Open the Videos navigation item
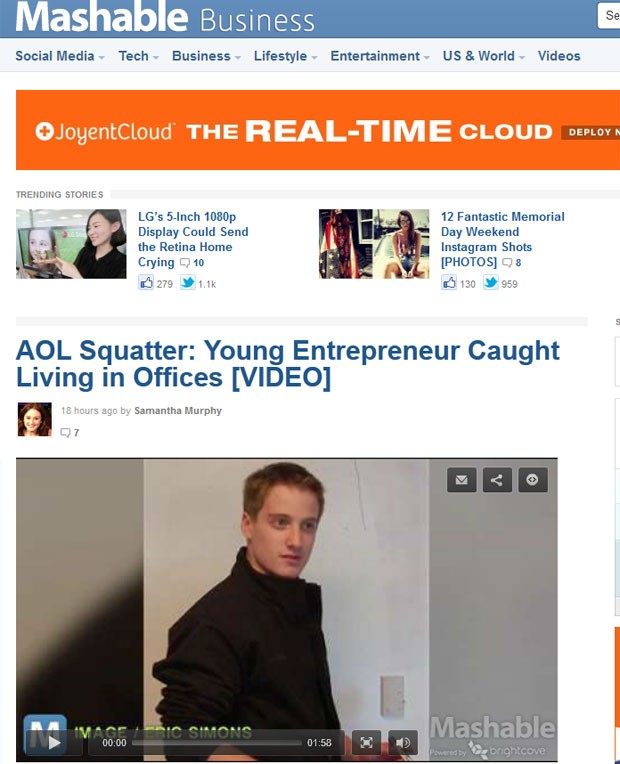The height and width of the screenshot is (764, 620). [559, 56]
